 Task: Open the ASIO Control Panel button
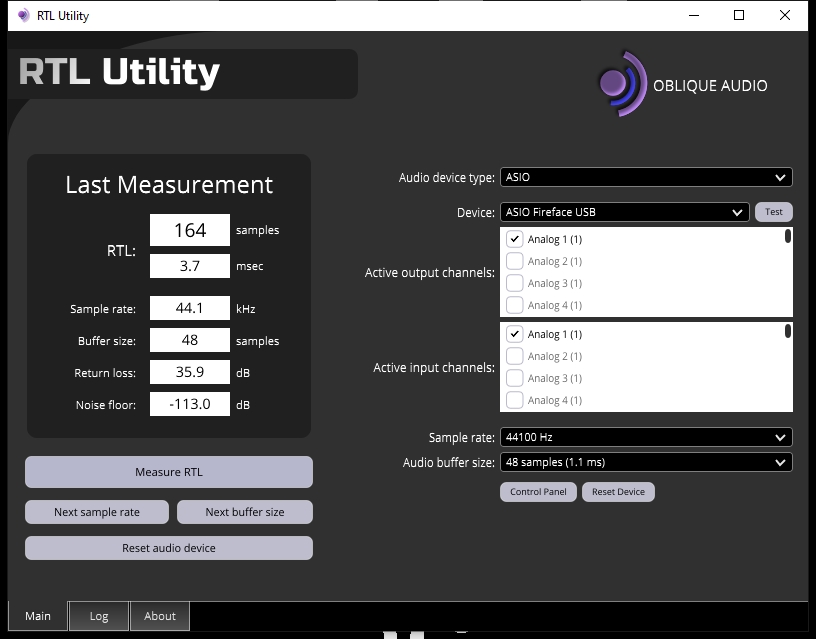pos(538,492)
